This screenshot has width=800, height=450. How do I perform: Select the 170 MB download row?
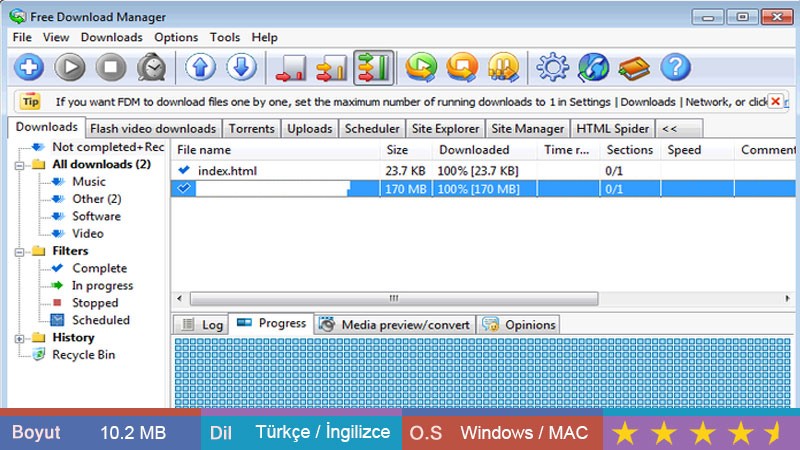(x=483, y=189)
